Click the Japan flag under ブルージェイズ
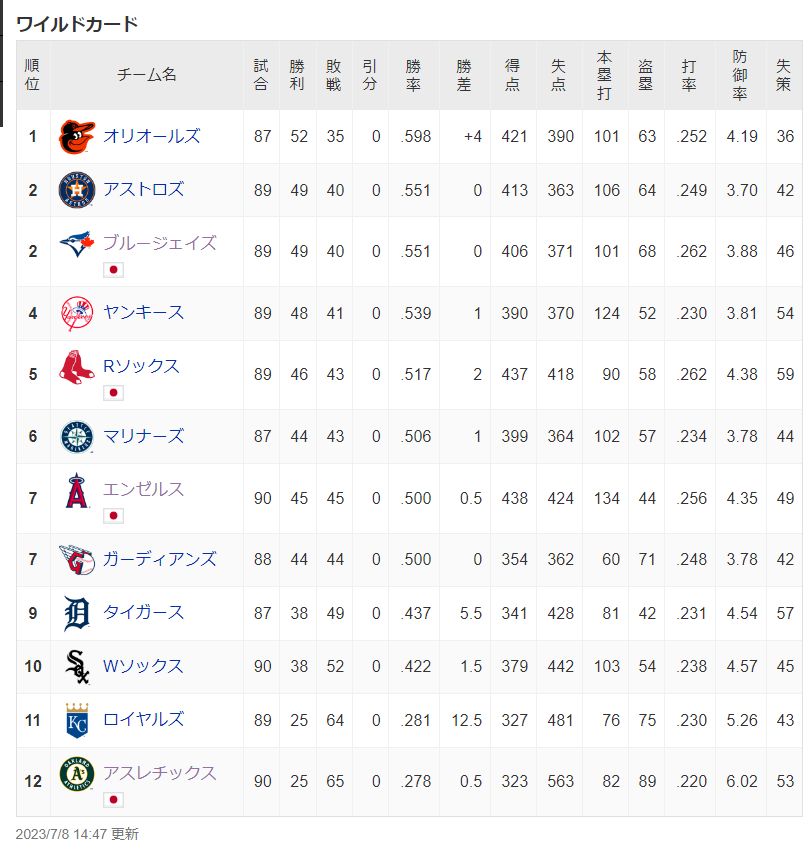810x854 pixels. 113,270
